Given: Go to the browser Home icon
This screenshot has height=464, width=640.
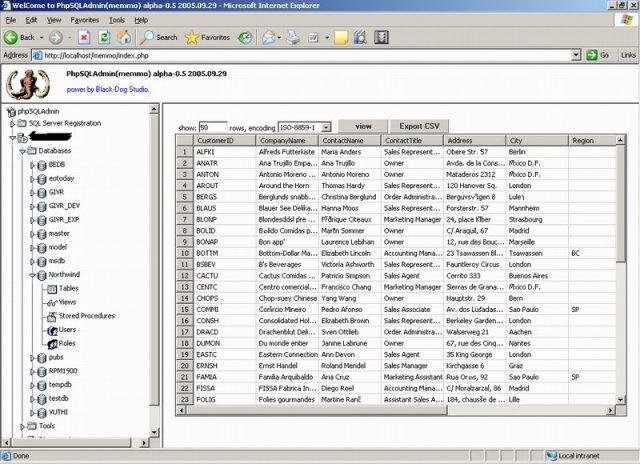Looking at the screenshot, I should click(123, 37).
